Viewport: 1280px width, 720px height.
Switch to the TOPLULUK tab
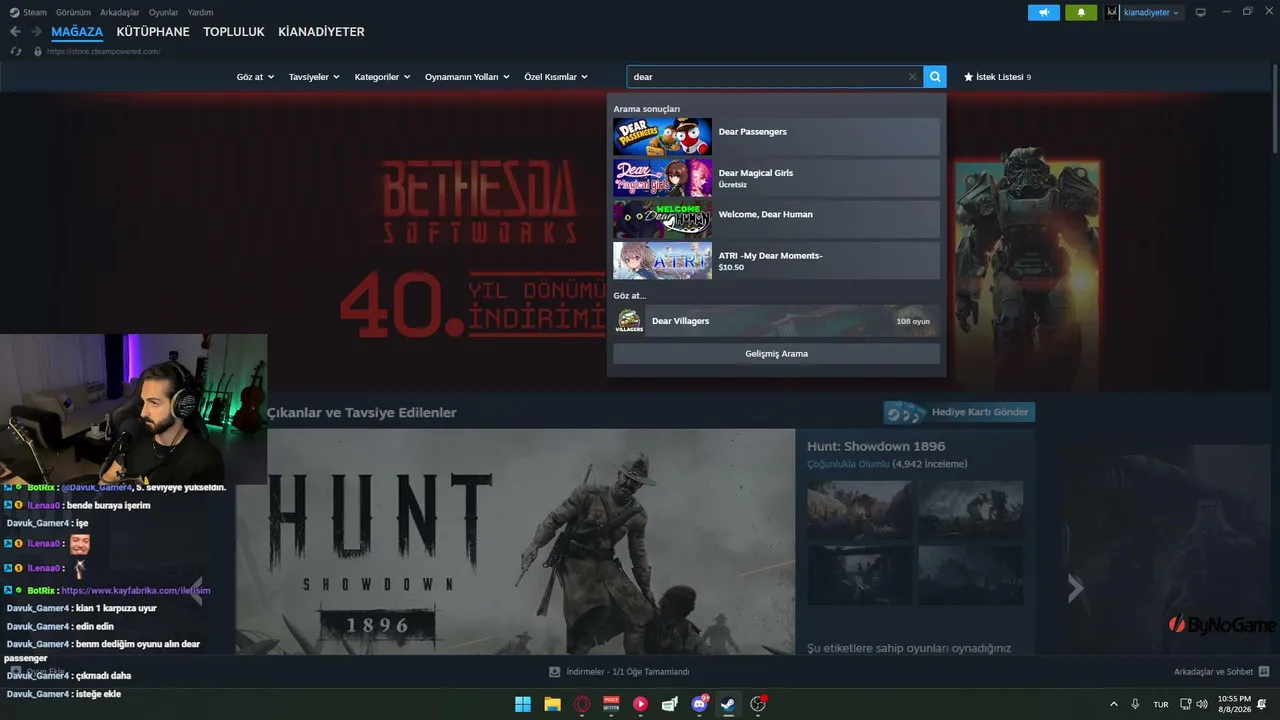tap(234, 32)
